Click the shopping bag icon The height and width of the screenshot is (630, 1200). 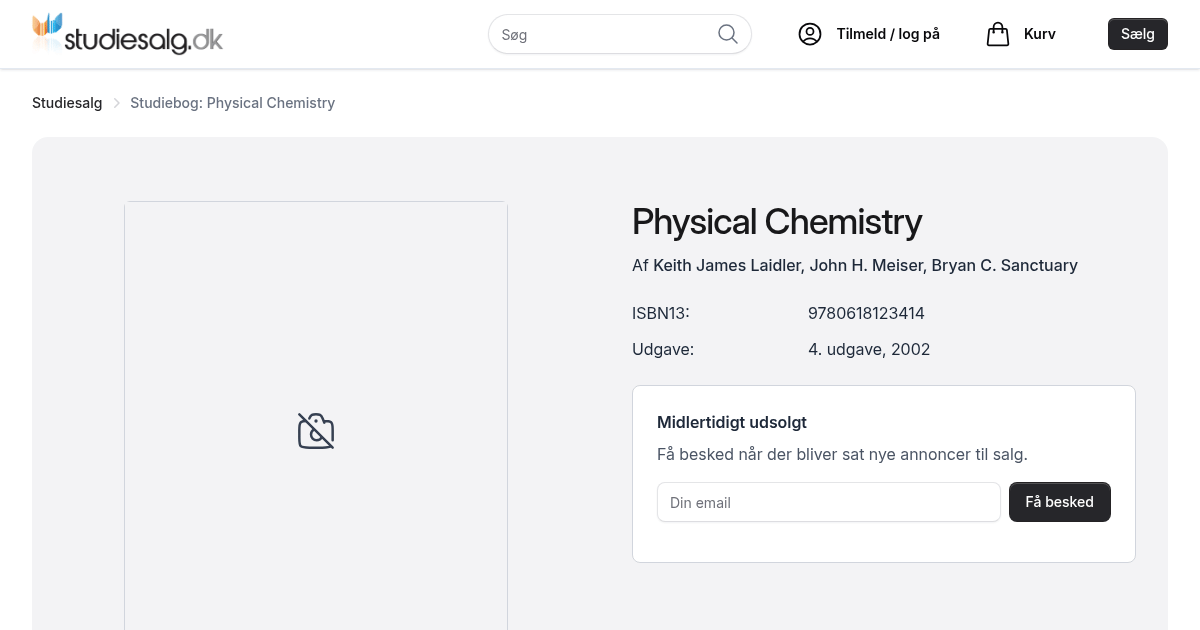click(x=997, y=34)
